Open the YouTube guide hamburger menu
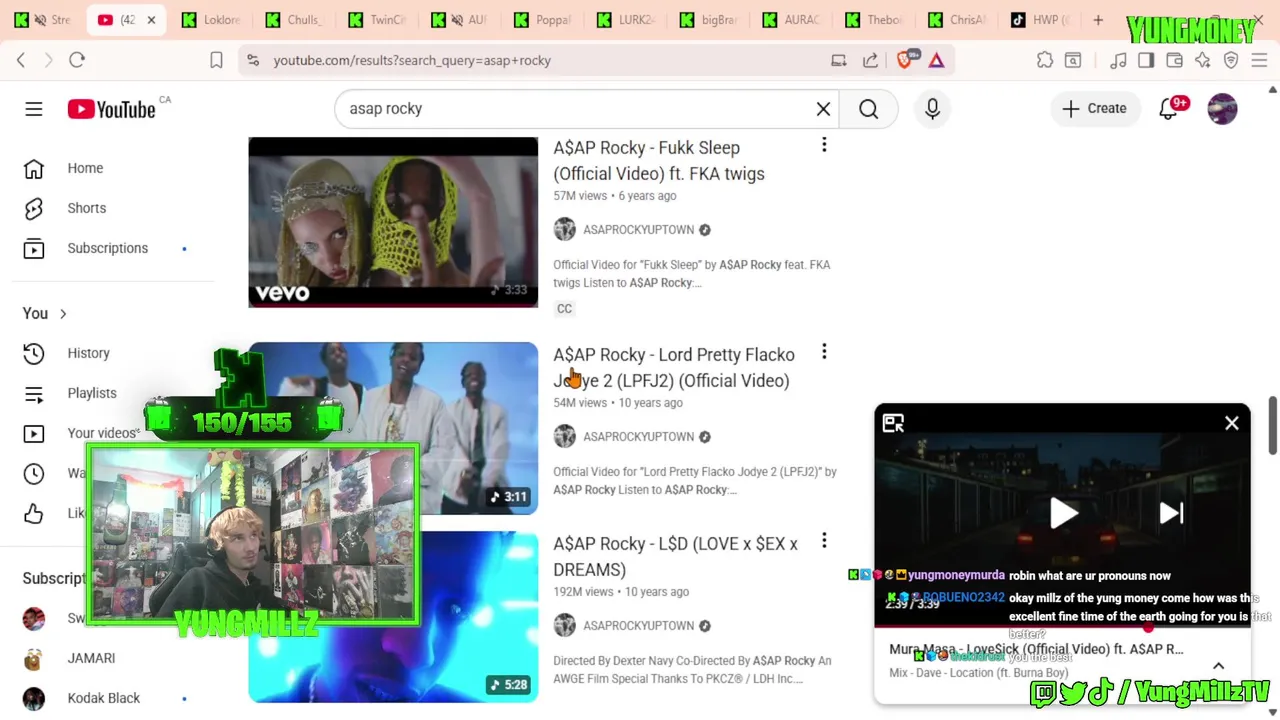 click(x=34, y=109)
